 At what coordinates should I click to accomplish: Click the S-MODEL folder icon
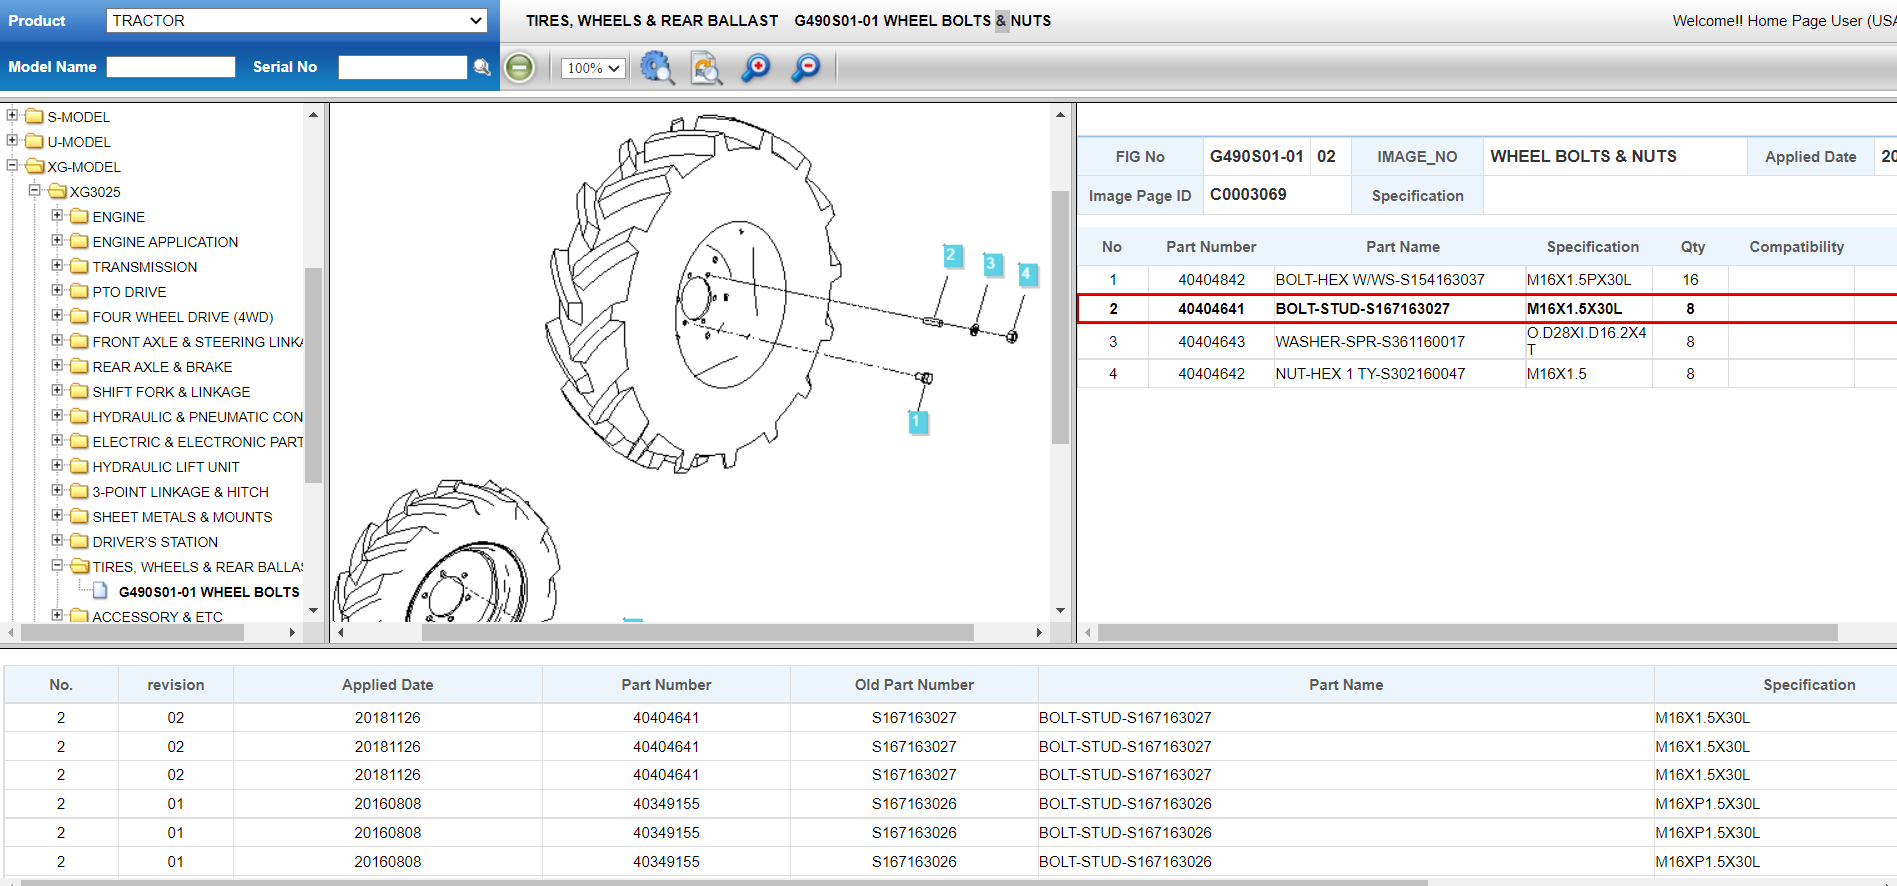pos(35,116)
